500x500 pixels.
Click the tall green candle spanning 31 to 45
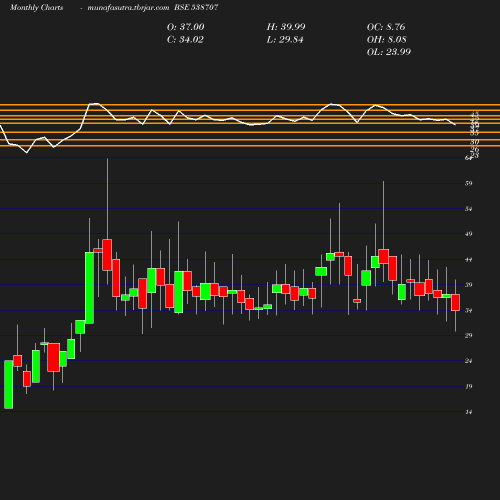pyautogui.click(x=89, y=288)
